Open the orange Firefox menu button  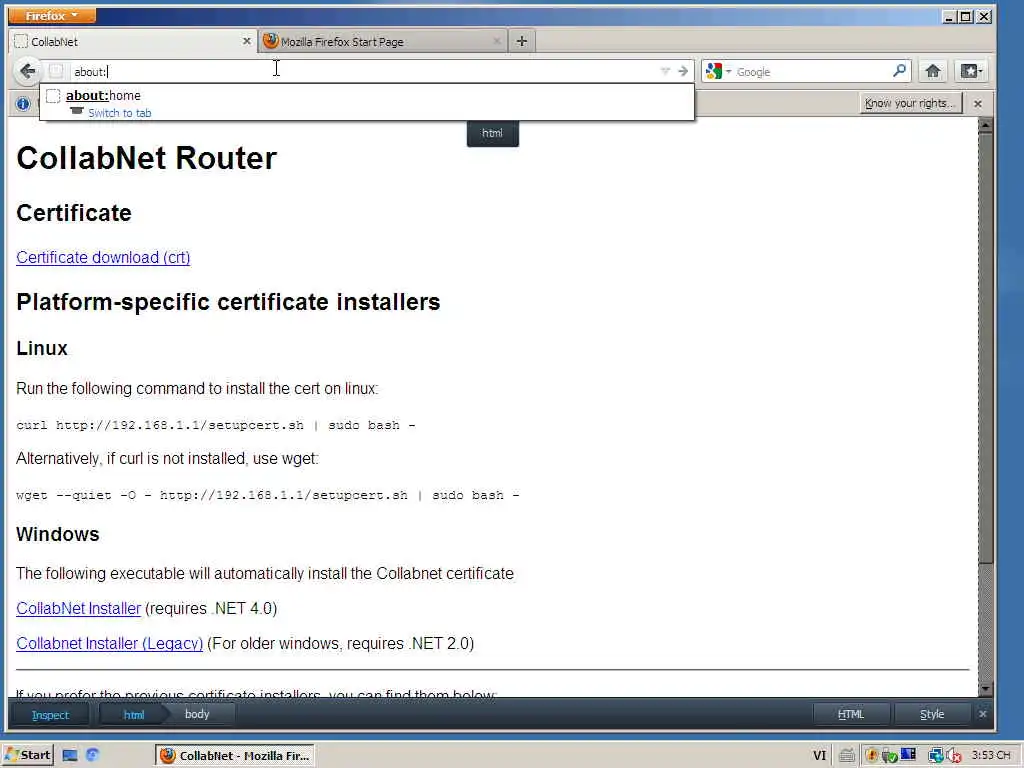[x=52, y=15]
